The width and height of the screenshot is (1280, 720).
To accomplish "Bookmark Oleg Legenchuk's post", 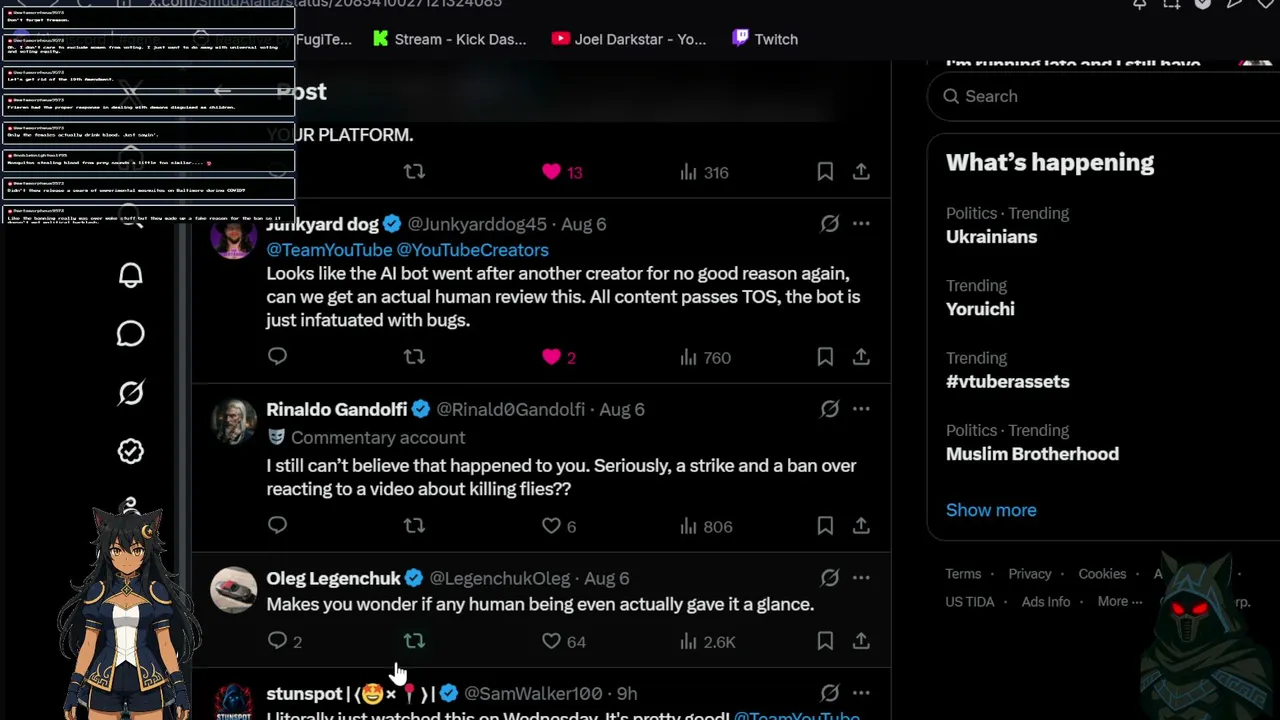I will click(825, 641).
